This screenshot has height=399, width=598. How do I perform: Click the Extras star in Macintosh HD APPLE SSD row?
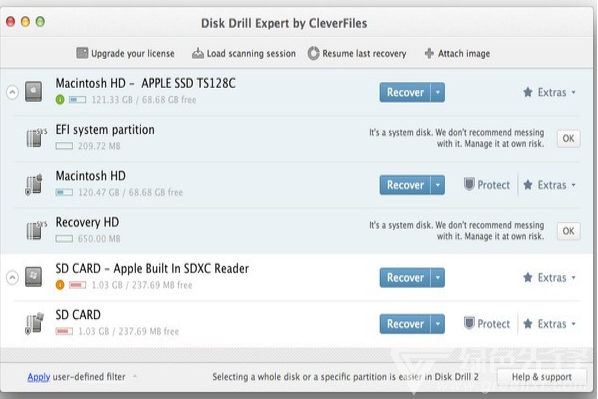(528, 92)
